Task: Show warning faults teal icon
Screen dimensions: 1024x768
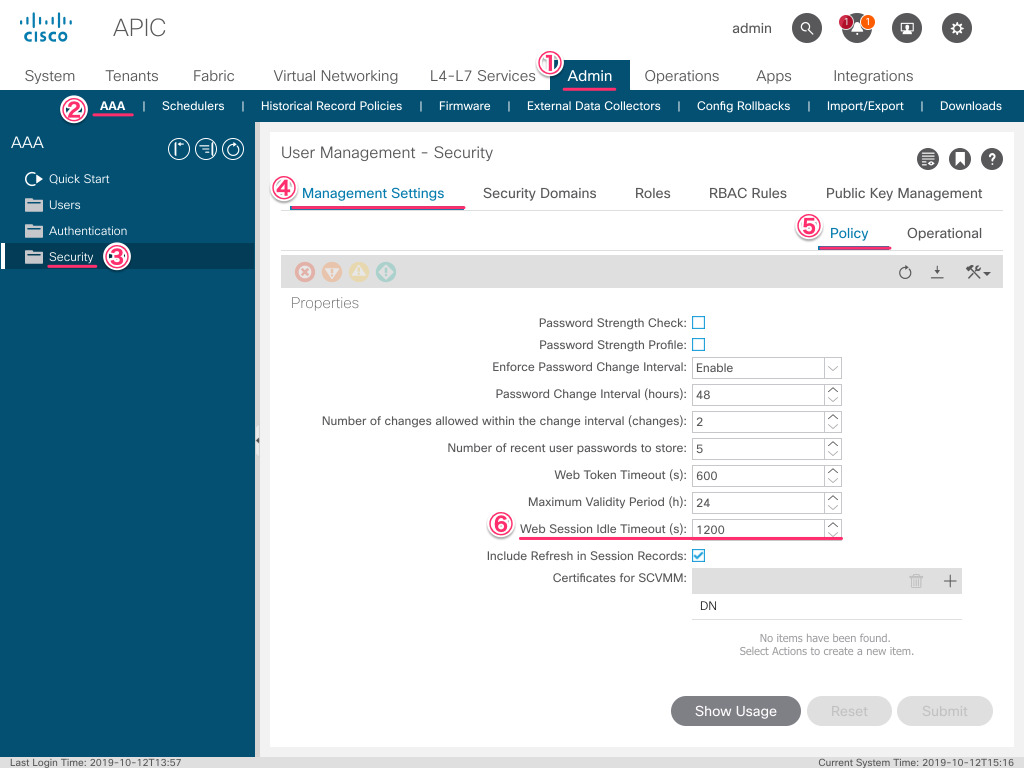Action: (x=386, y=272)
